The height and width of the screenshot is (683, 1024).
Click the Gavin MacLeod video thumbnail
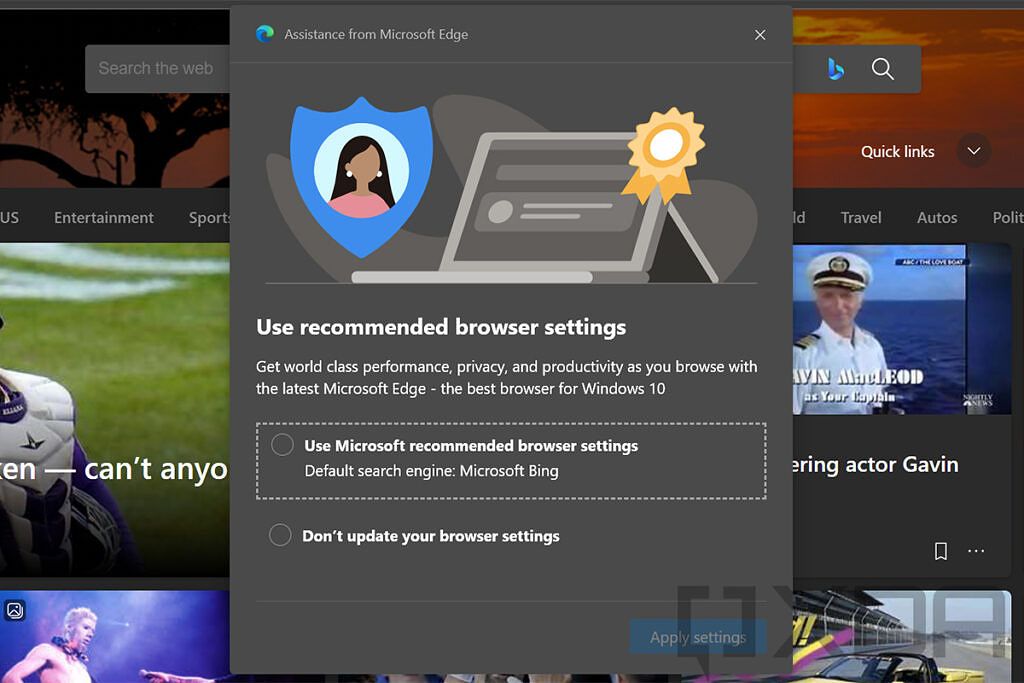coord(901,330)
